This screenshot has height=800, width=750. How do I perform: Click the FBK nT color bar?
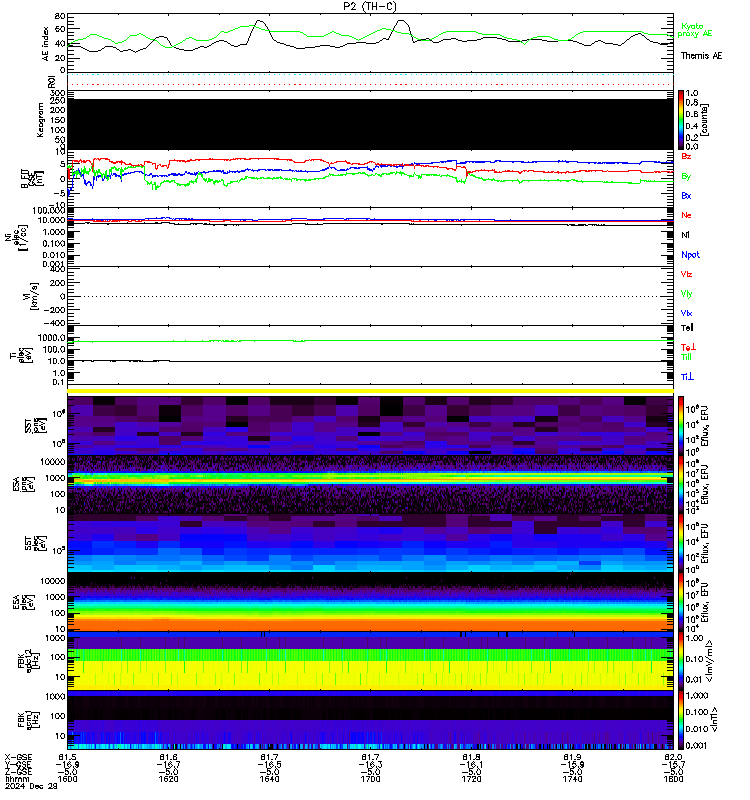tap(681, 720)
